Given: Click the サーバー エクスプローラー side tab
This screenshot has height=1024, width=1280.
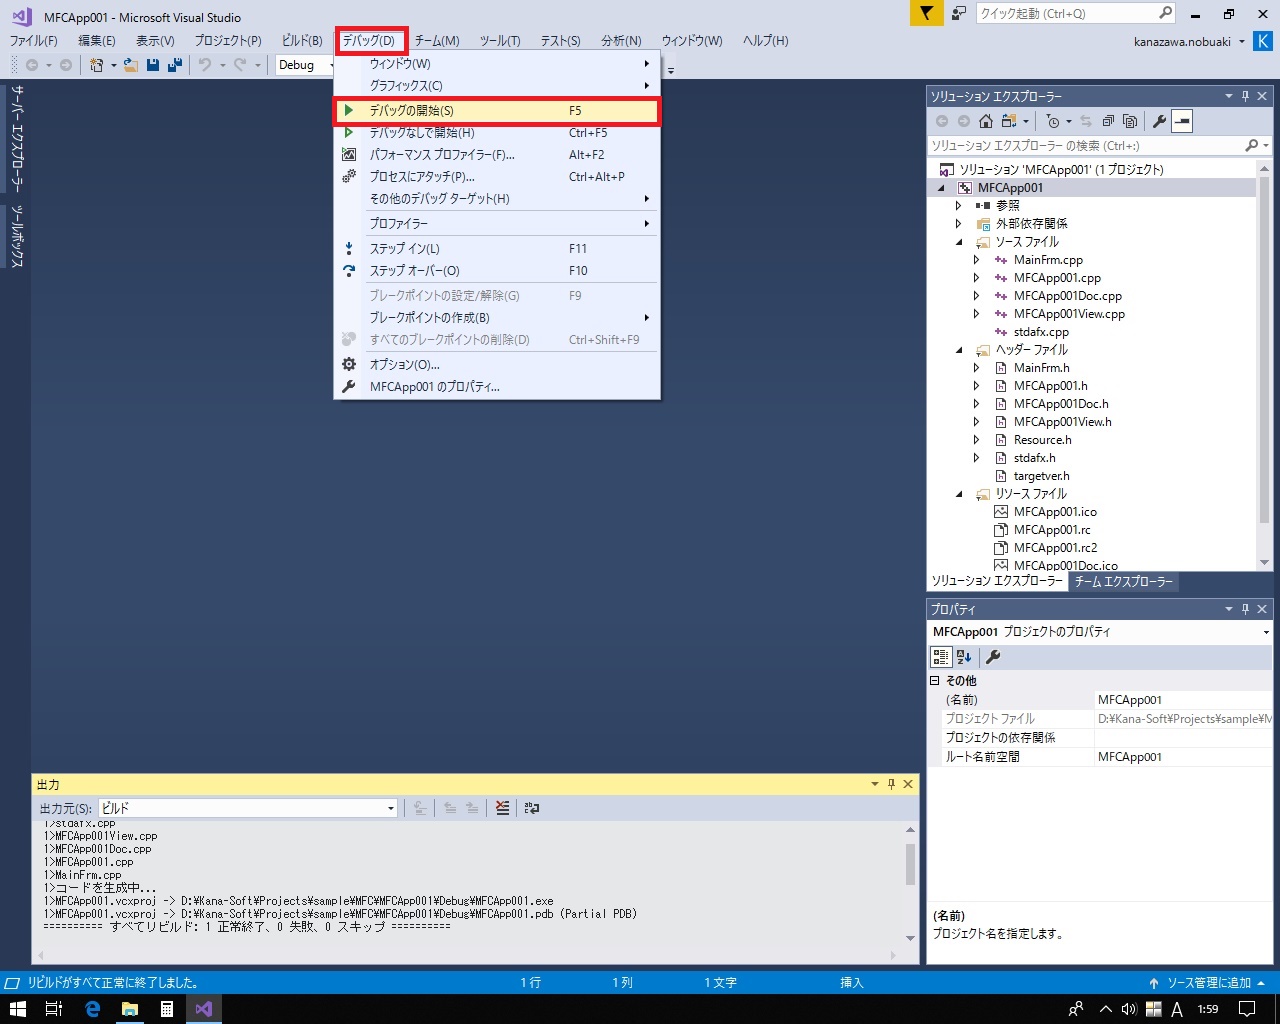Looking at the screenshot, I should pos(17,138).
